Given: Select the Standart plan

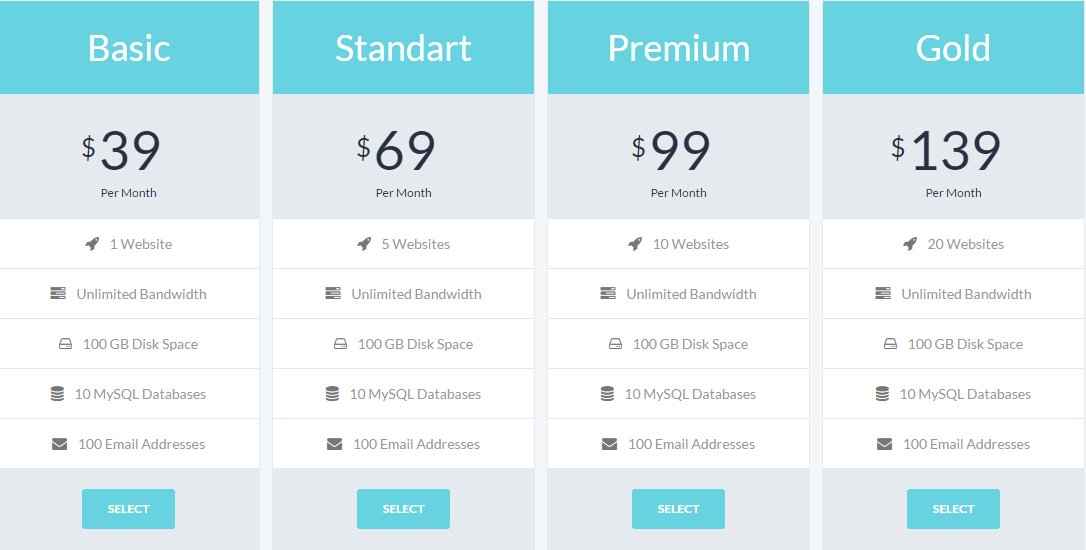Looking at the screenshot, I should (403, 509).
